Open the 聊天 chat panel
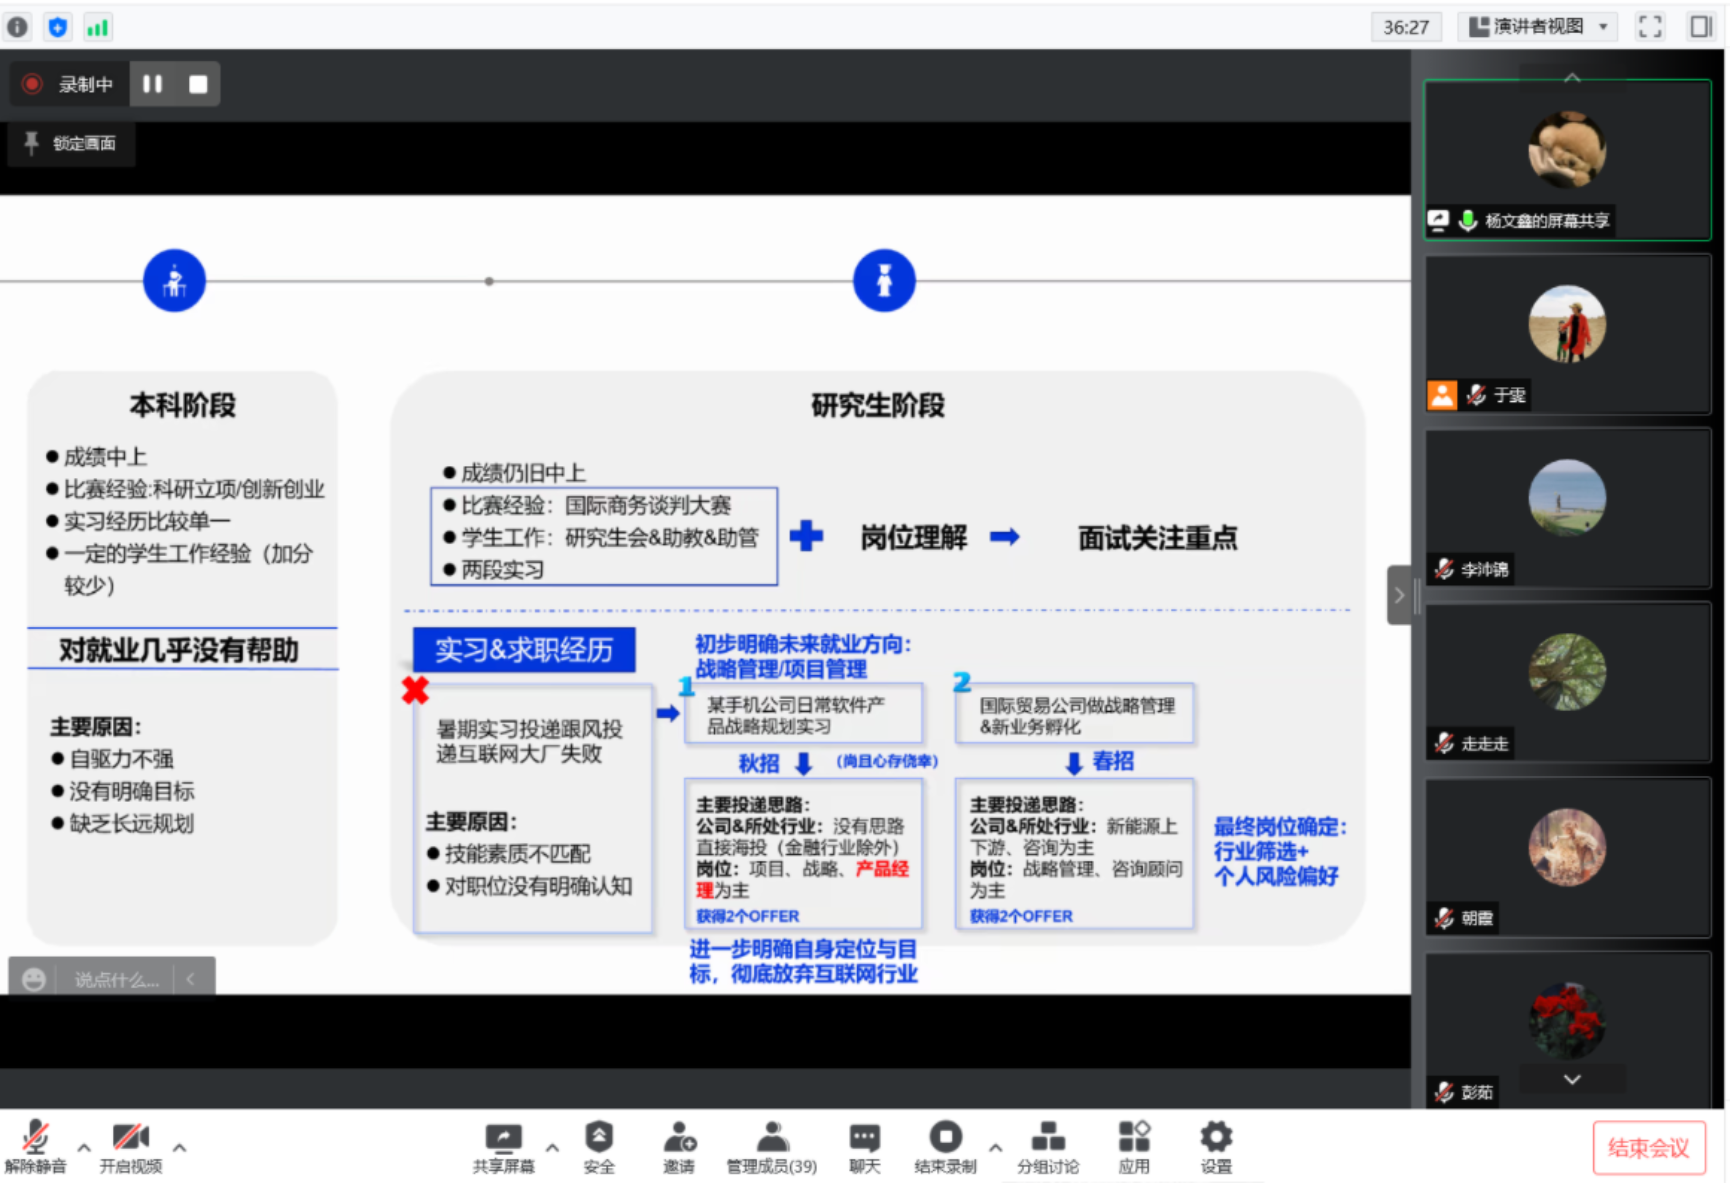The height and width of the screenshot is (1184, 1730). (863, 1147)
